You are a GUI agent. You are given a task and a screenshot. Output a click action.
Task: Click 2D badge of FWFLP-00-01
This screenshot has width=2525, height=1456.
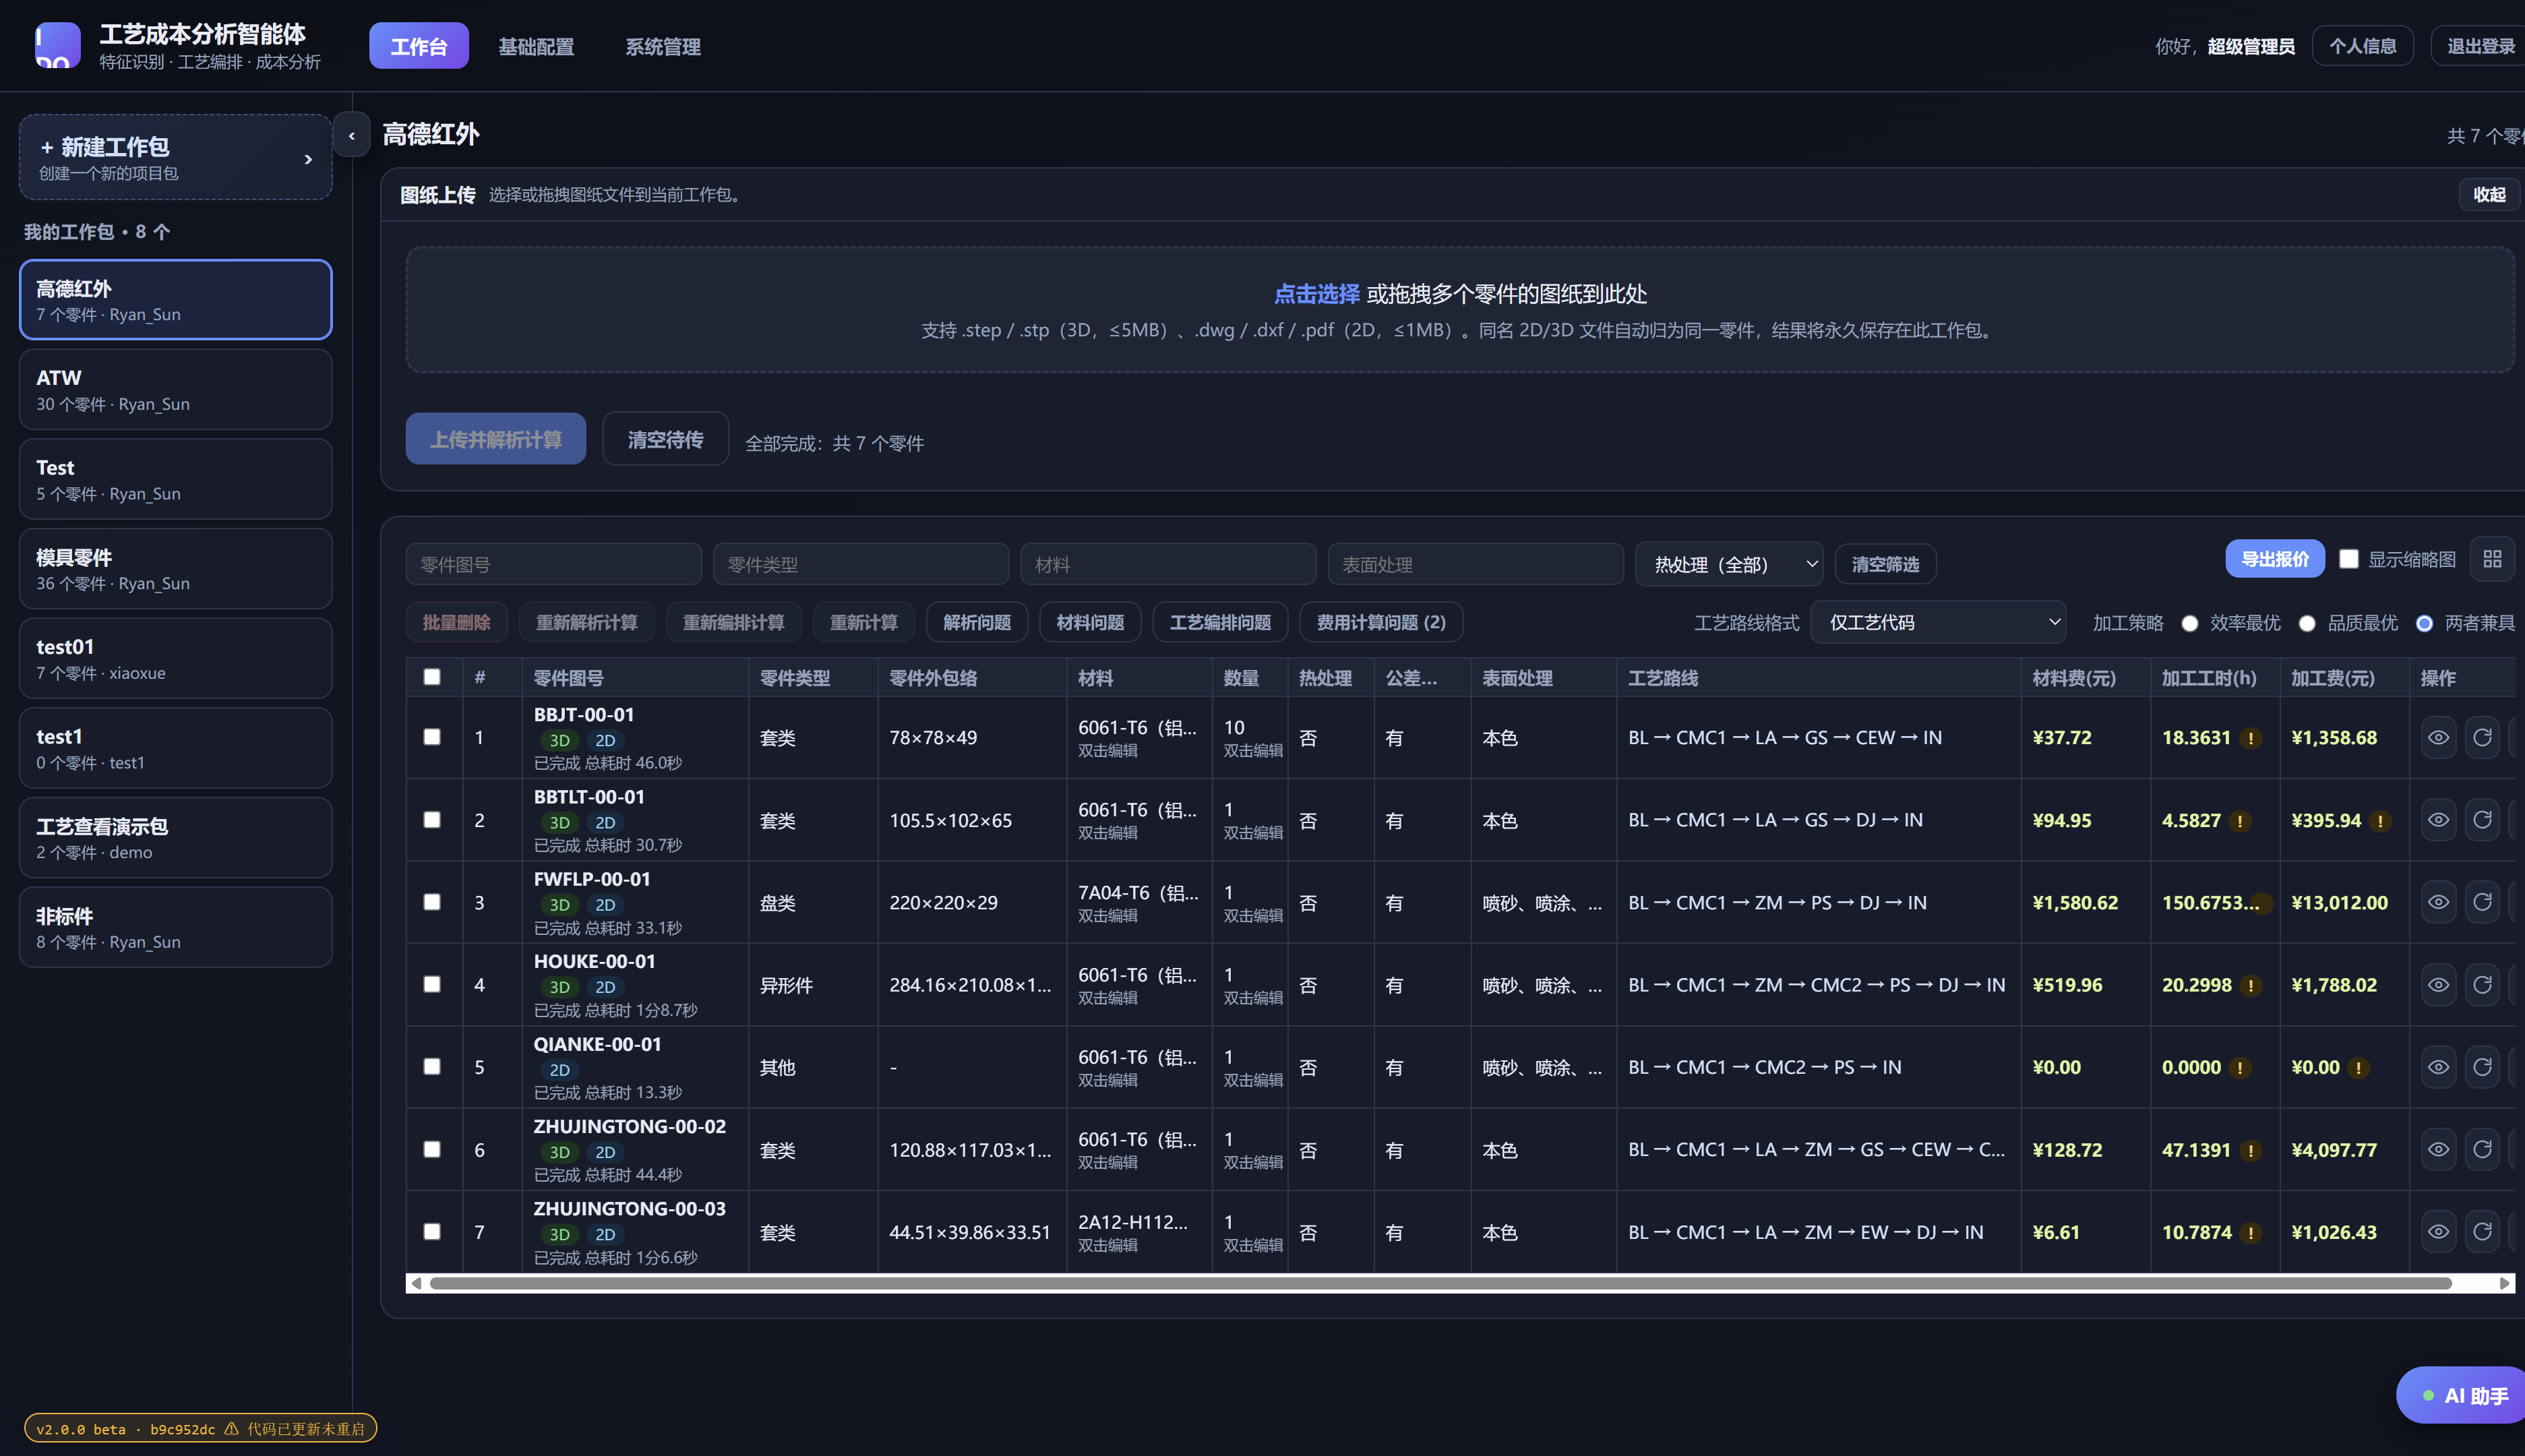(605, 905)
